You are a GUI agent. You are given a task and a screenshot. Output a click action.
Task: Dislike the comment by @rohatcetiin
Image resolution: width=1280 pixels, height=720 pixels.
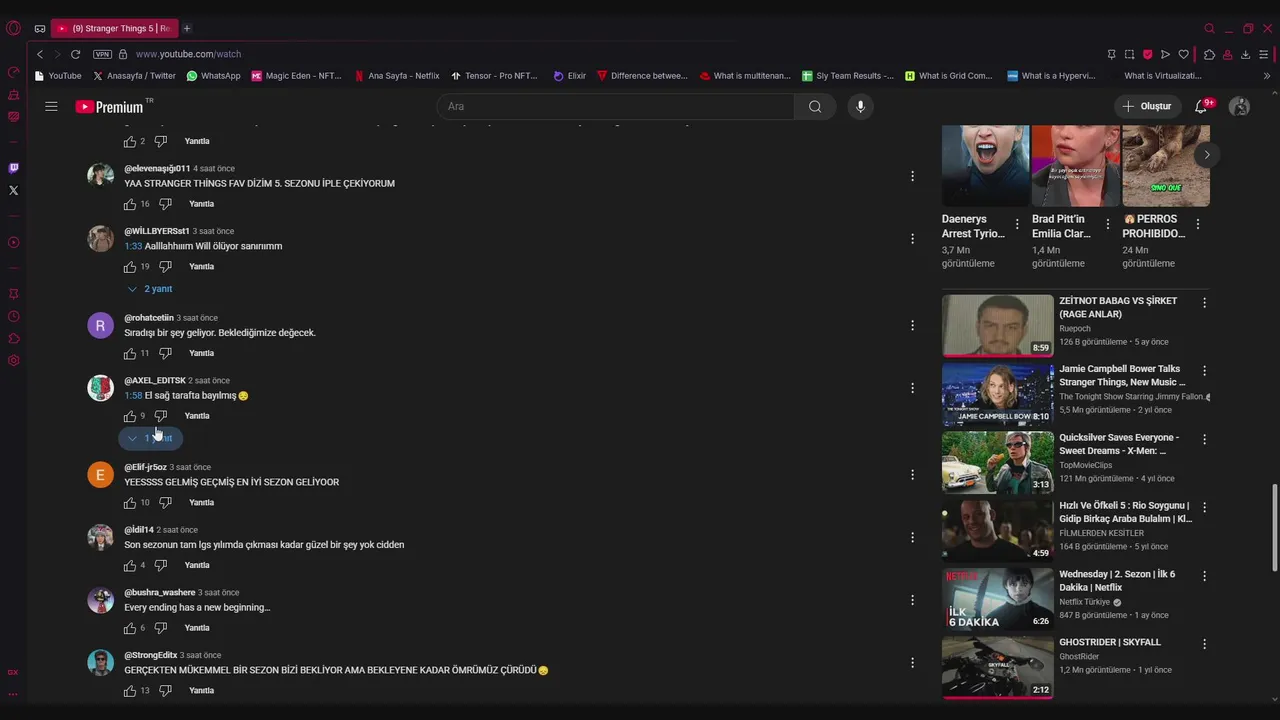click(x=165, y=353)
